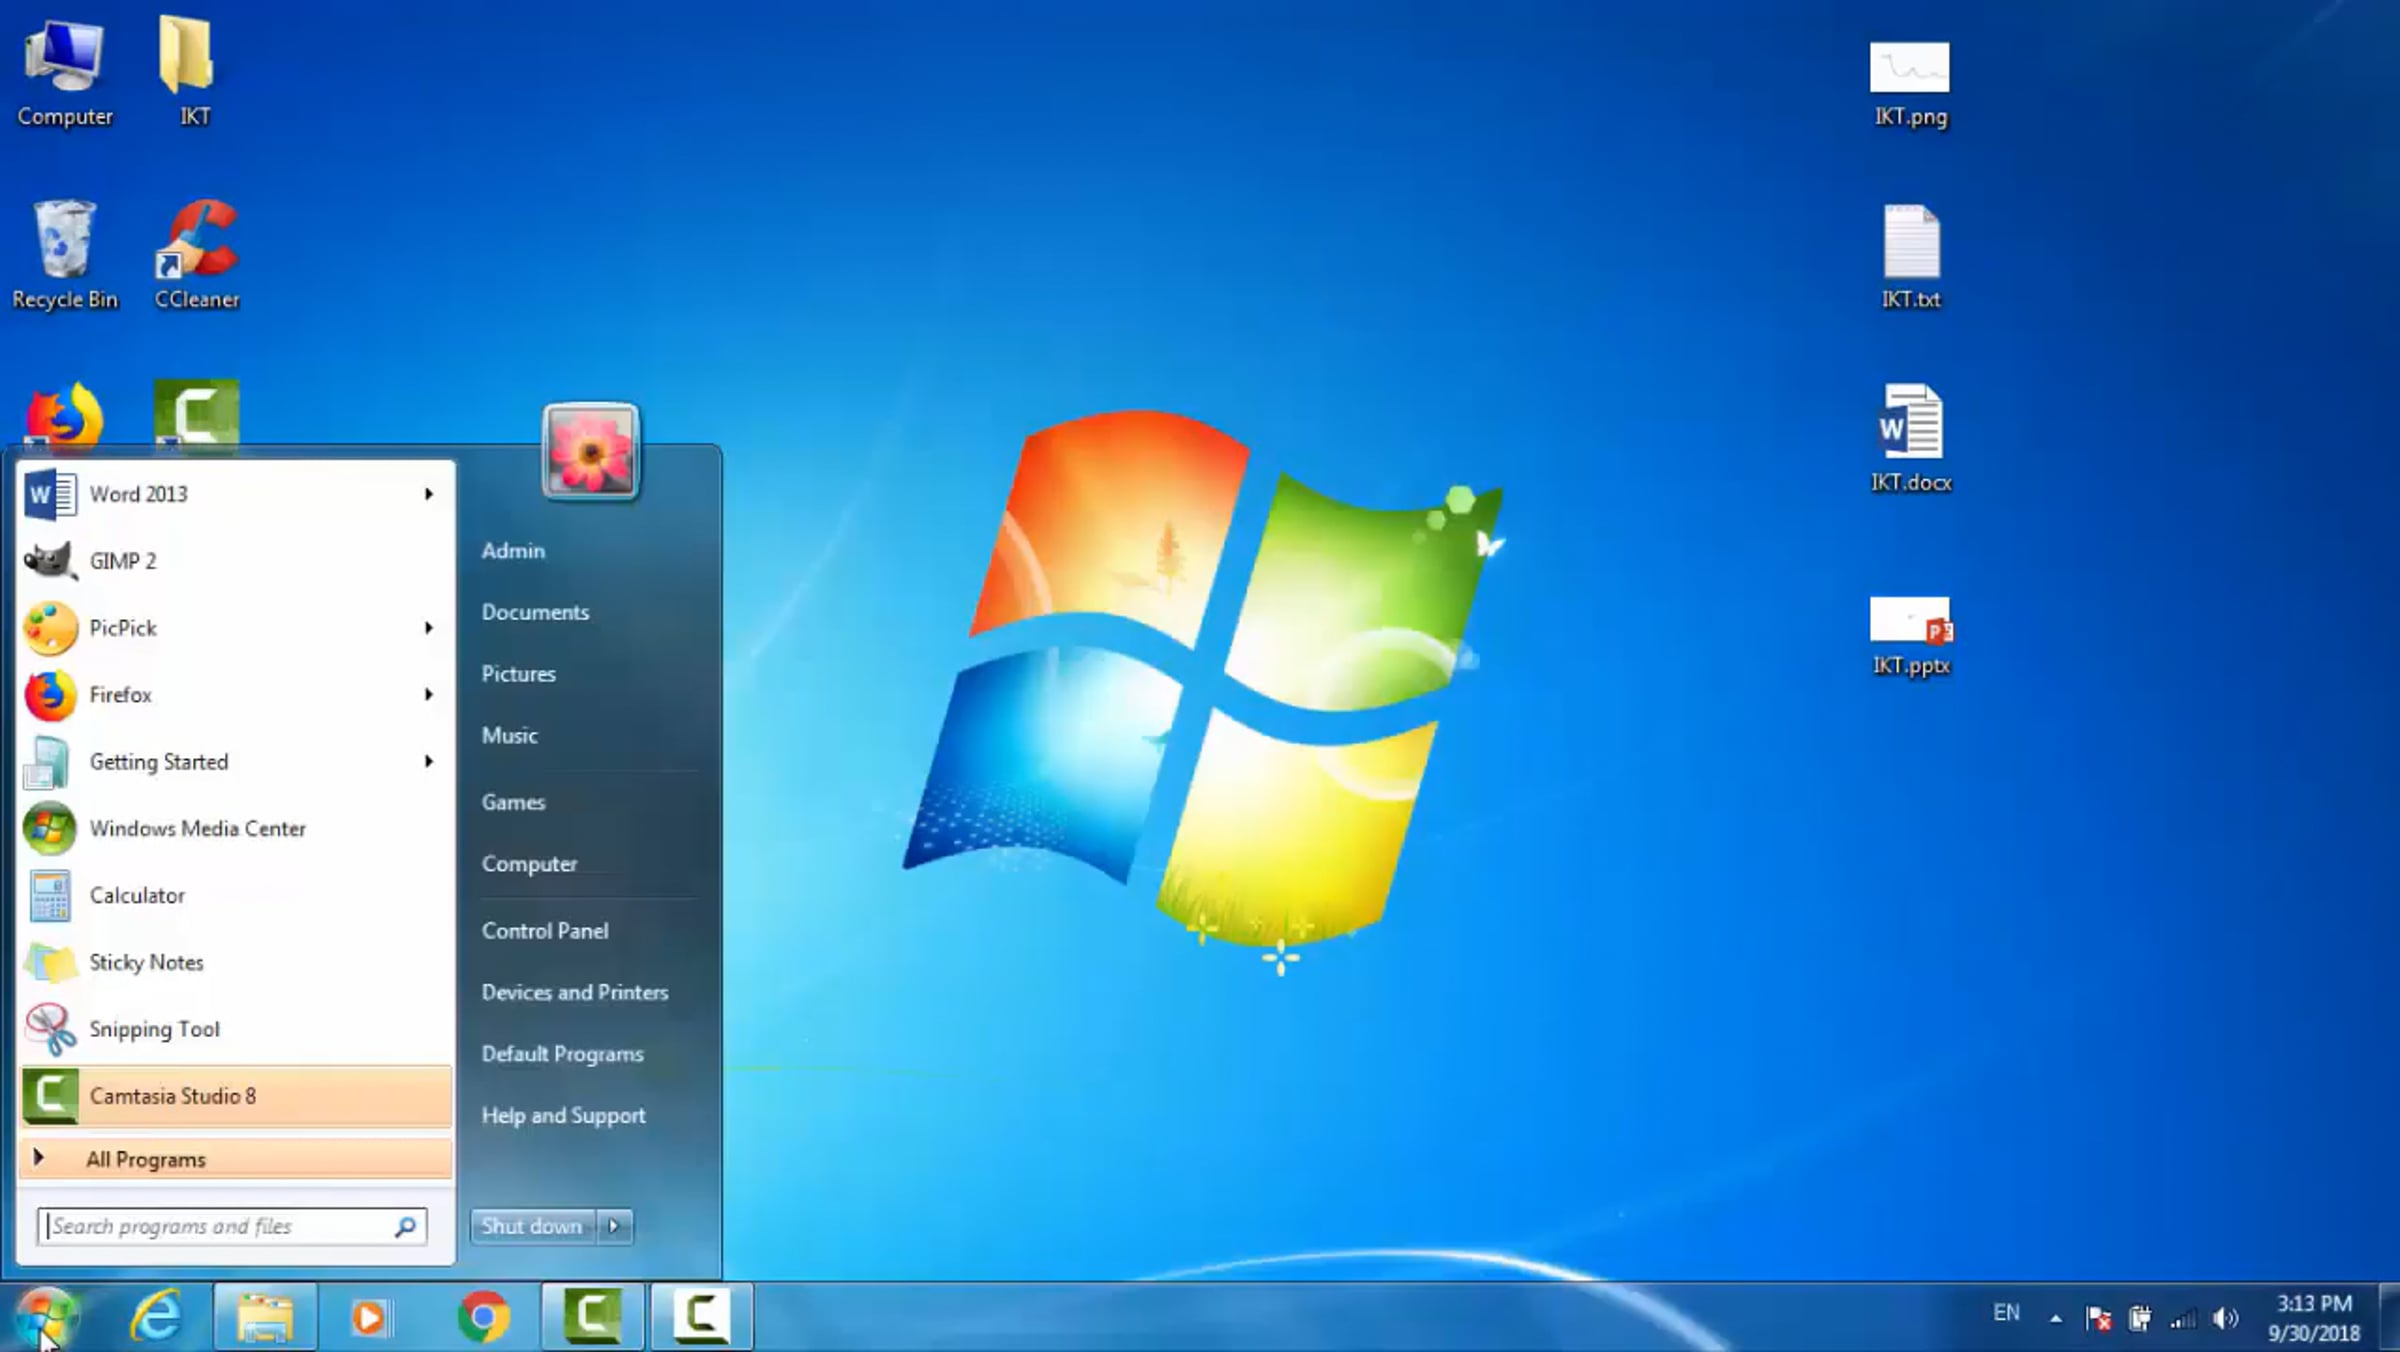2400x1352 pixels.
Task: Expand Word 2013 jump list arrow
Action: coord(429,494)
